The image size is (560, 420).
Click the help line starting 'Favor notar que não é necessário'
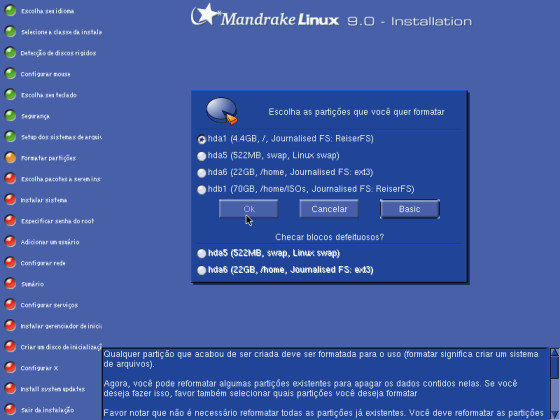324,413
